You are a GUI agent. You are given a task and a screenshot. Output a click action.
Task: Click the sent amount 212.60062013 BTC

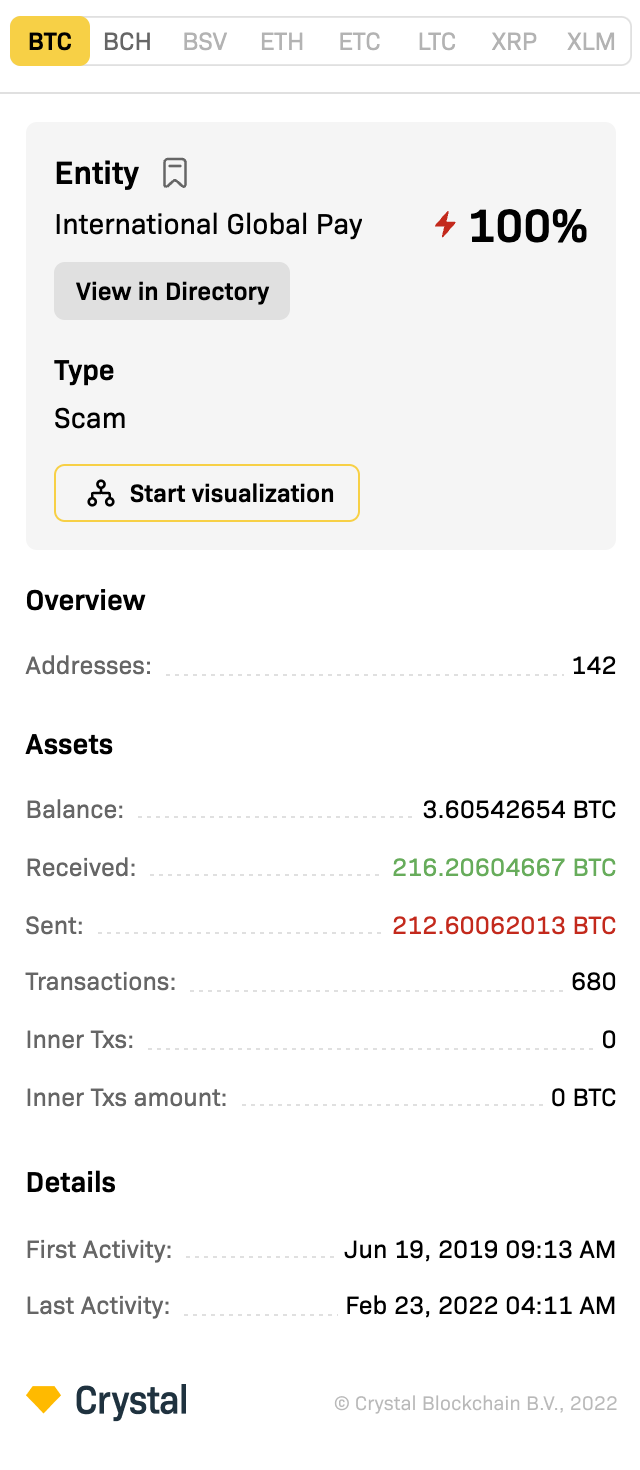click(x=504, y=925)
